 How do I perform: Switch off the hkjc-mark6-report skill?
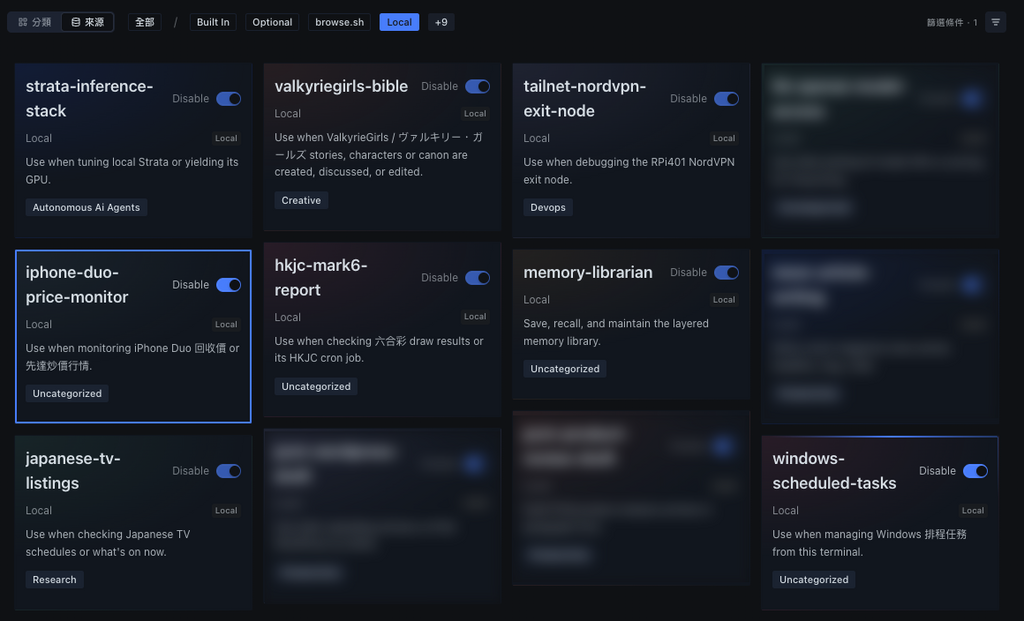tap(477, 278)
